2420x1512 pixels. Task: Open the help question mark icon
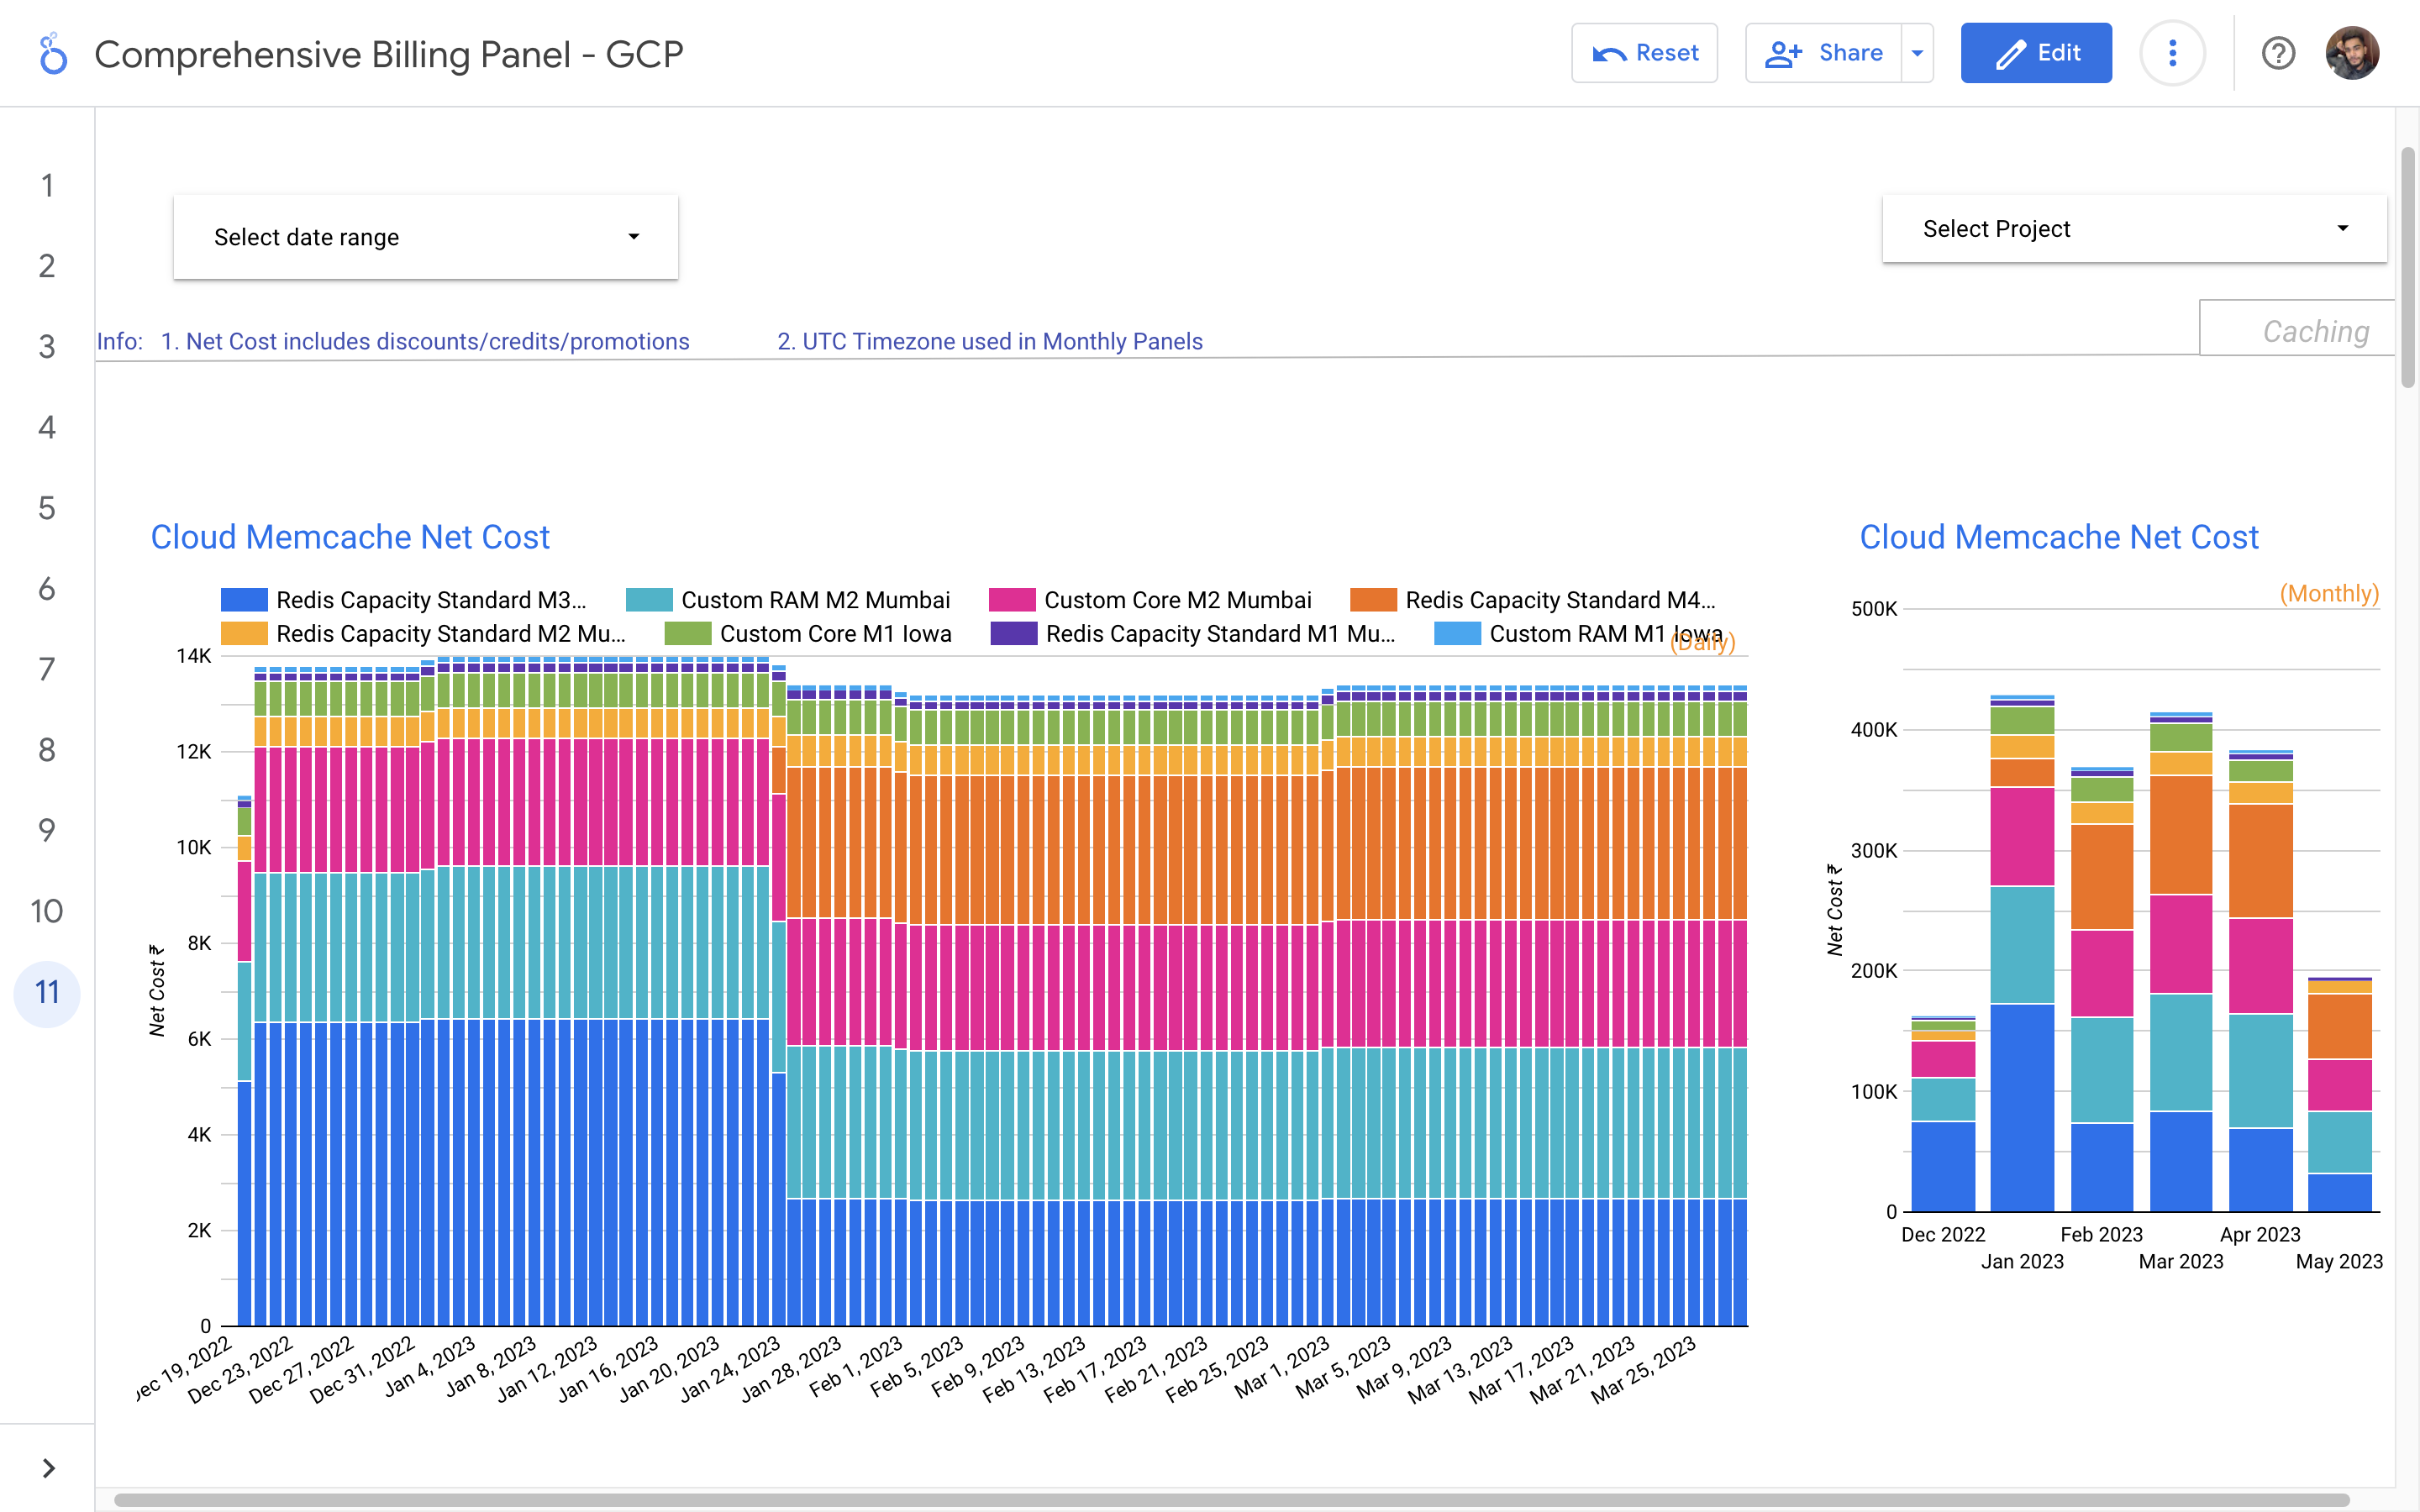pyautogui.click(x=2277, y=53)
